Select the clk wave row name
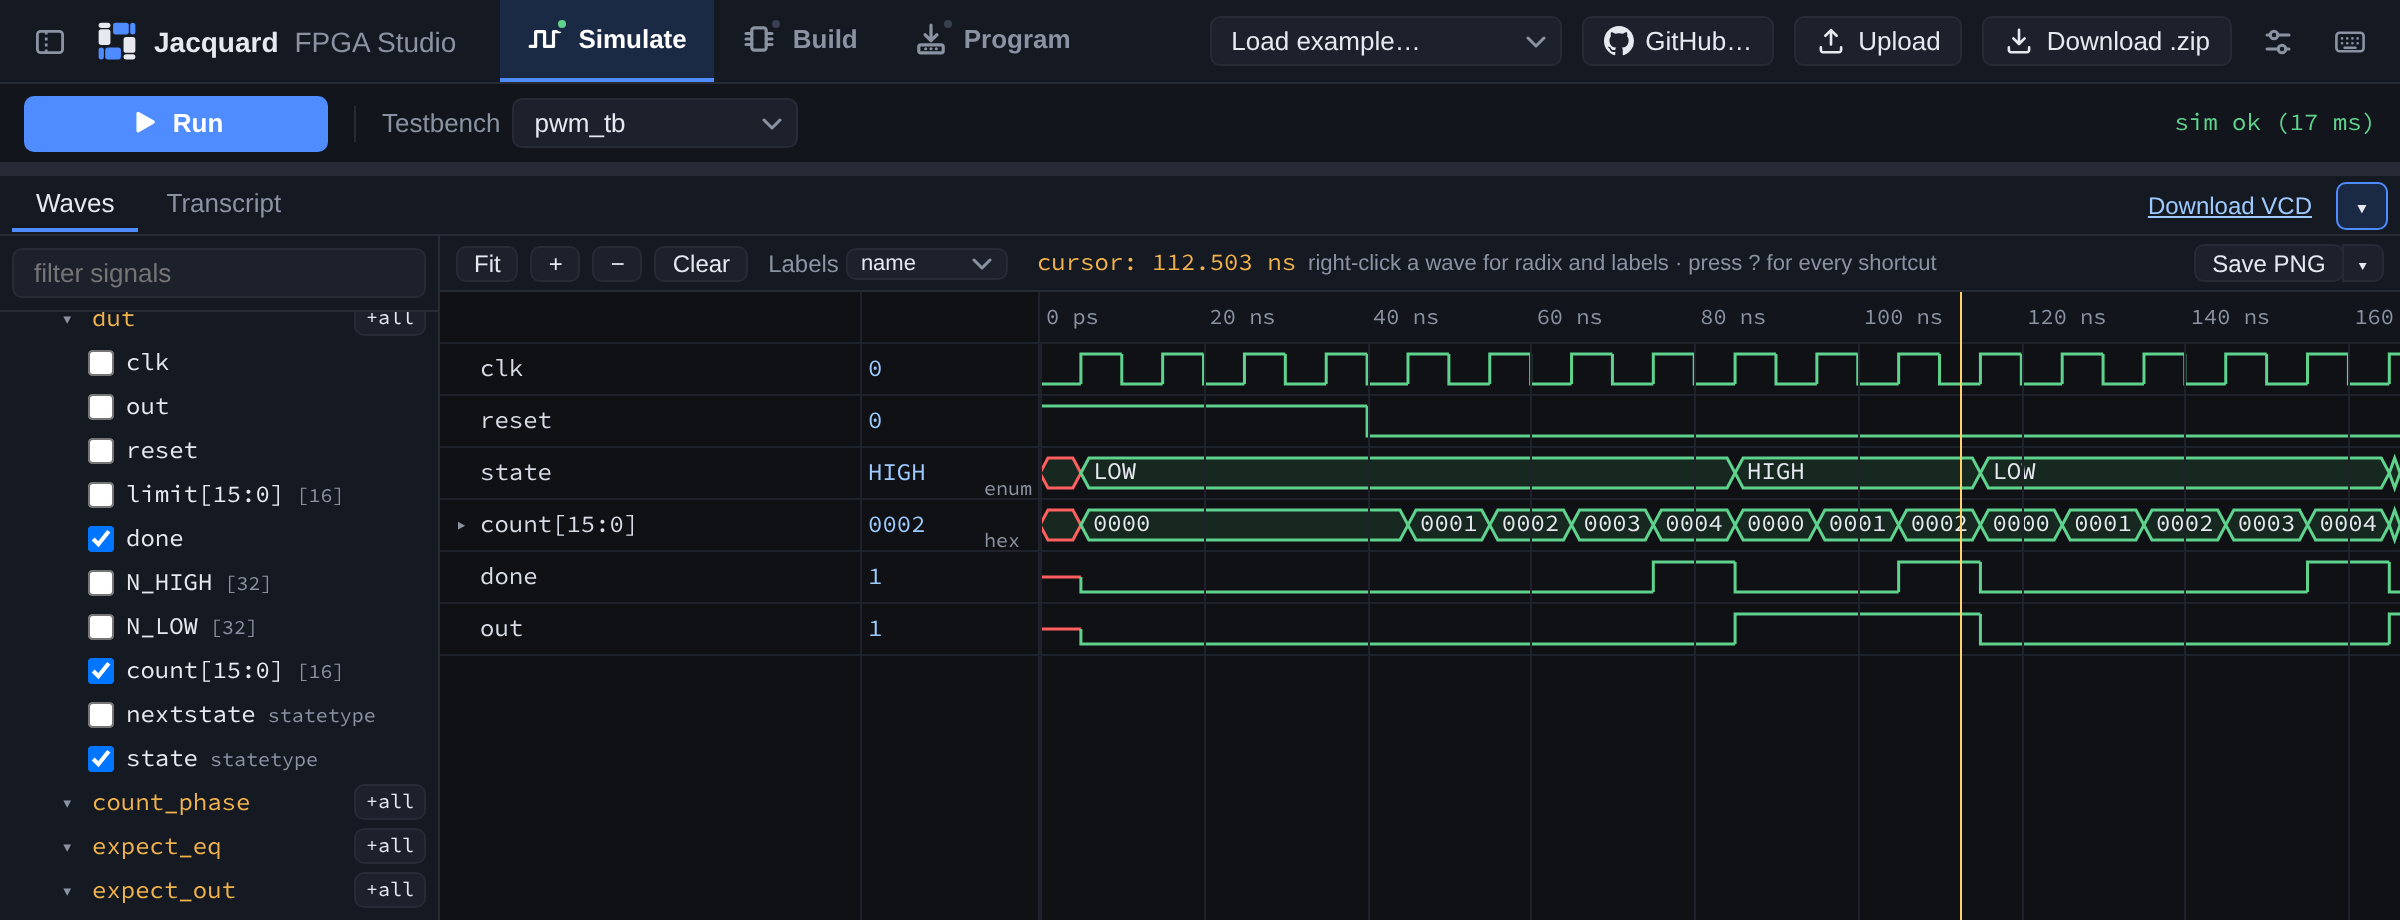2400x920 pixels. (x=501, y=369)
